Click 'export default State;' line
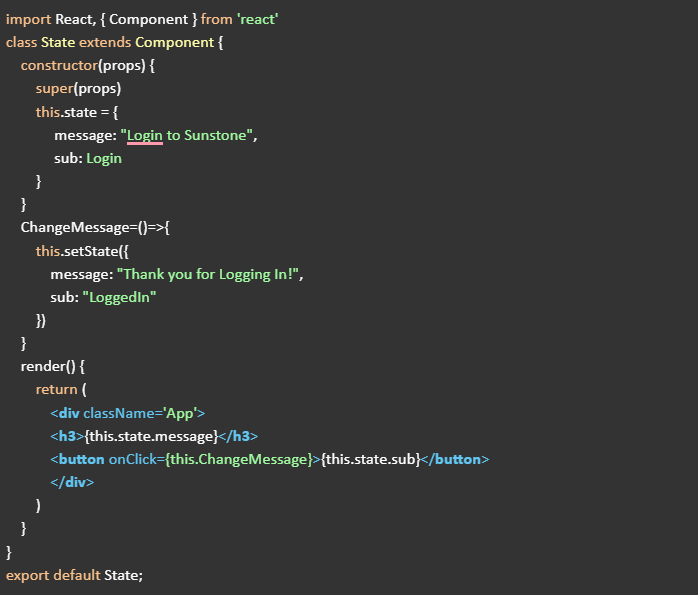The image size is (698, 595). click(74, 575)
